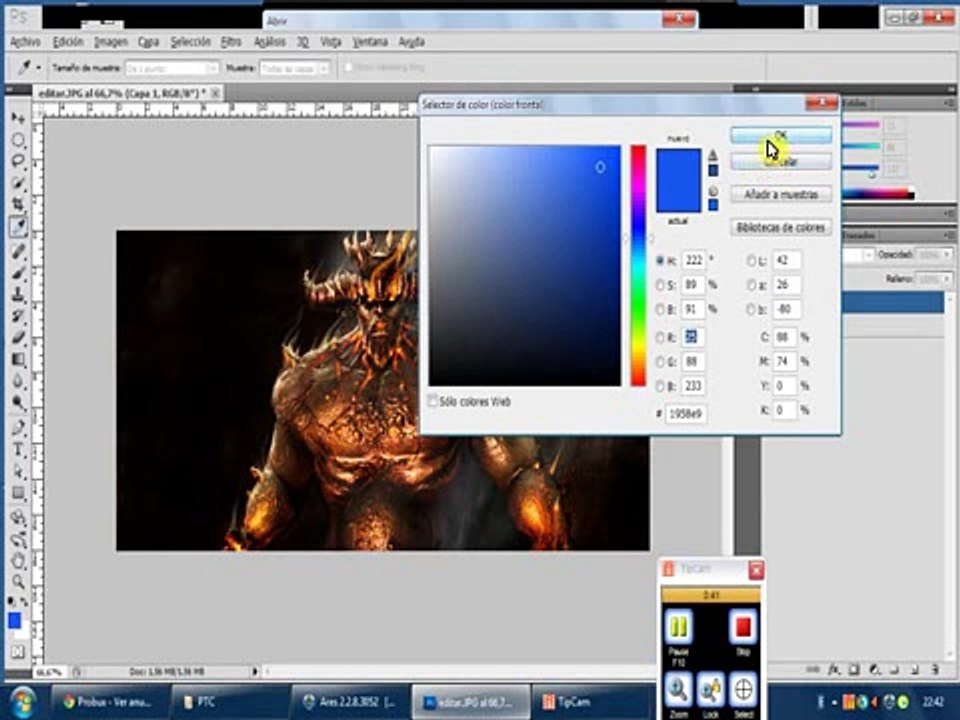Select the G green radio button

660,362
